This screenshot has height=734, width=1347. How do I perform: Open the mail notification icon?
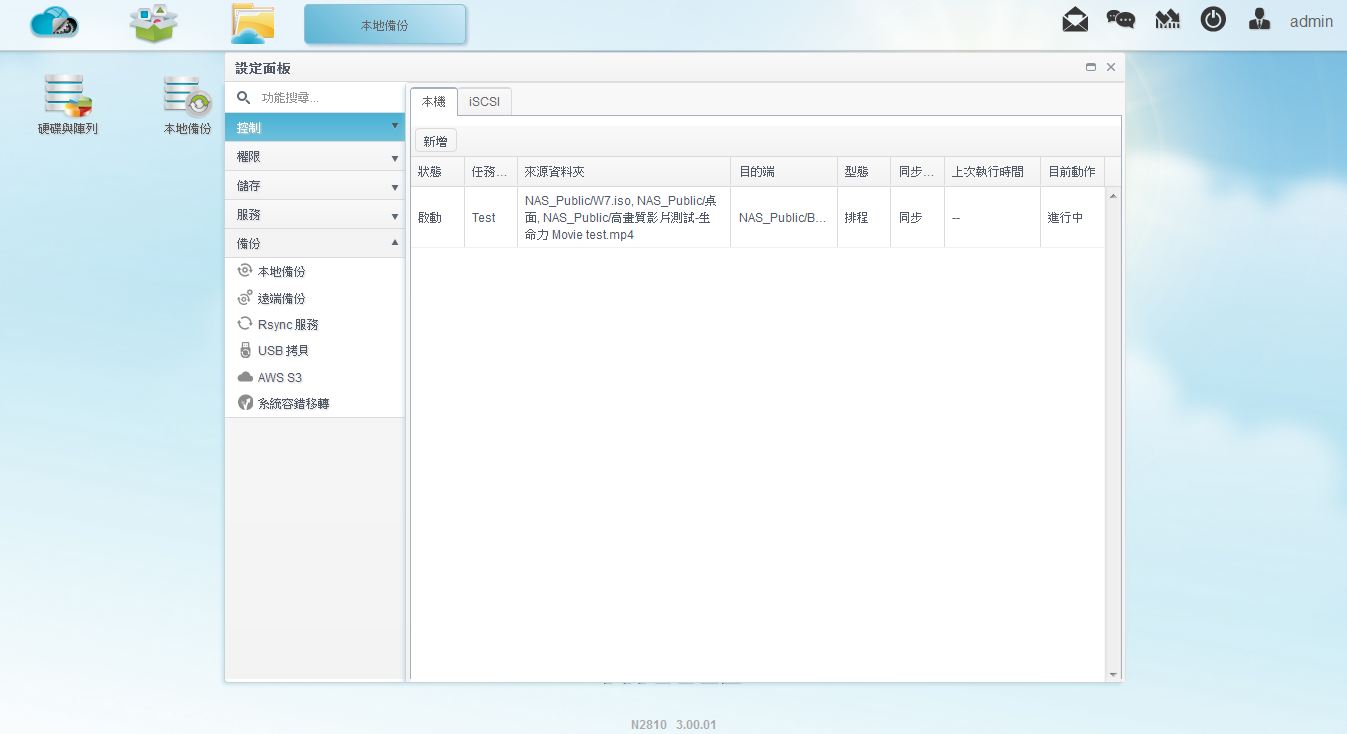click(1075, 19)
